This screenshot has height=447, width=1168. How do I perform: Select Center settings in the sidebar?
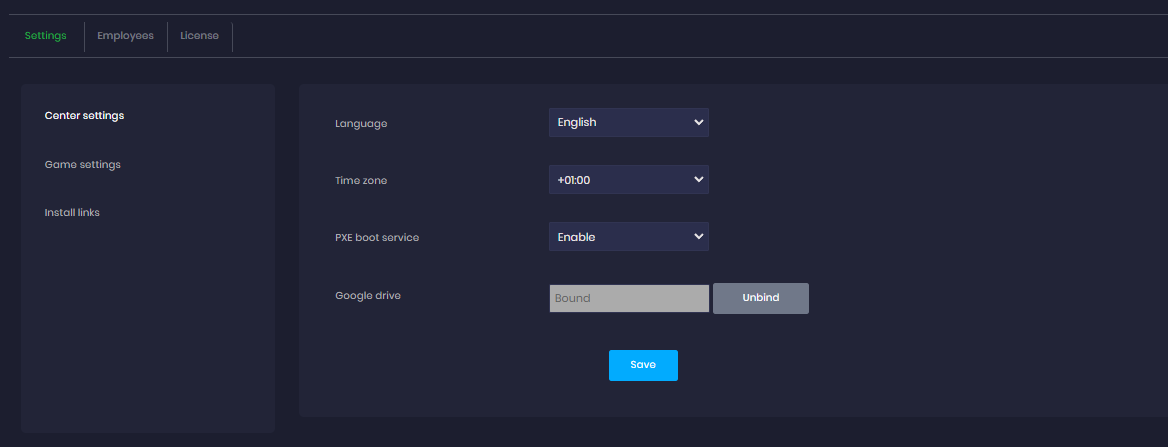click(x=84, y=116)
